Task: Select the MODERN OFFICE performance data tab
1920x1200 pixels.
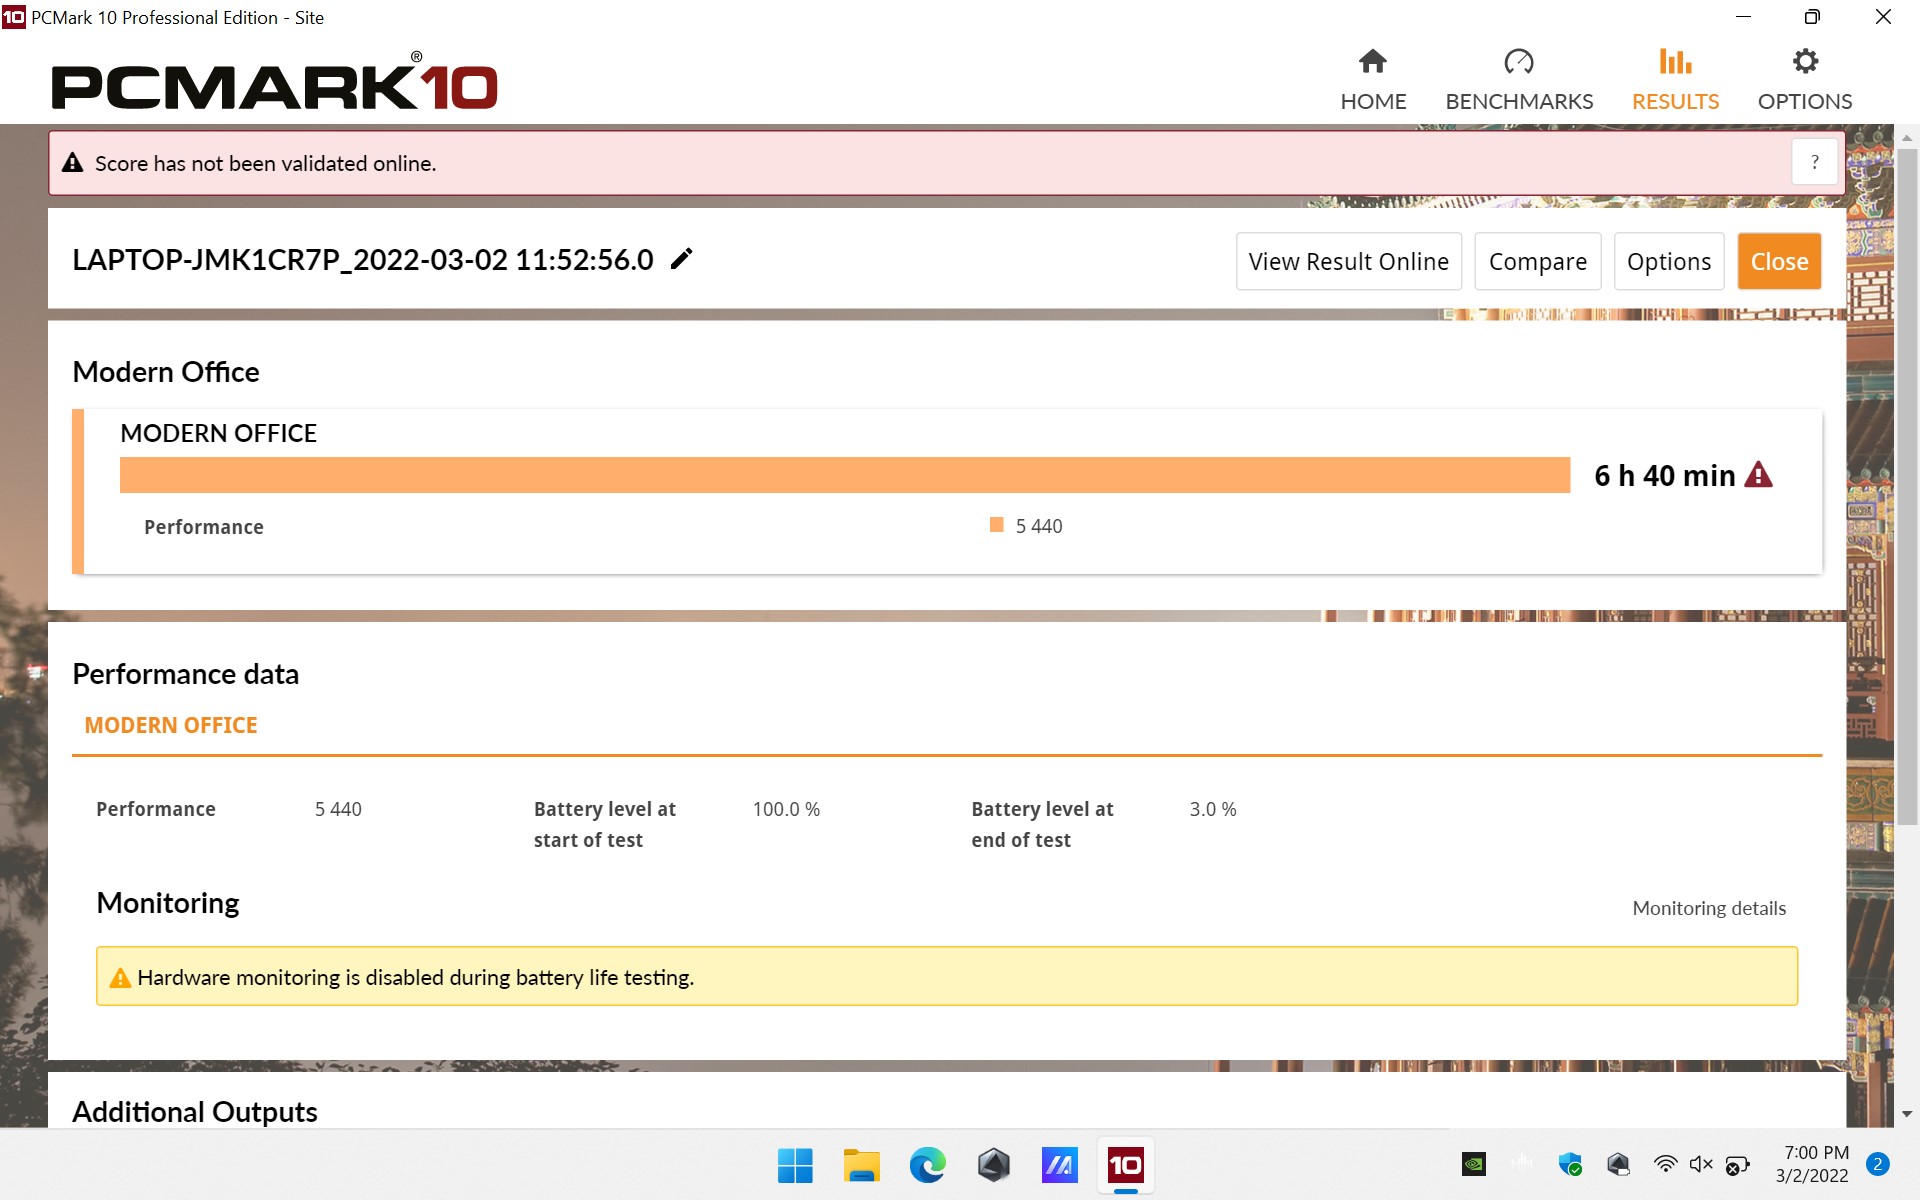Action: (x=171, y=725)
